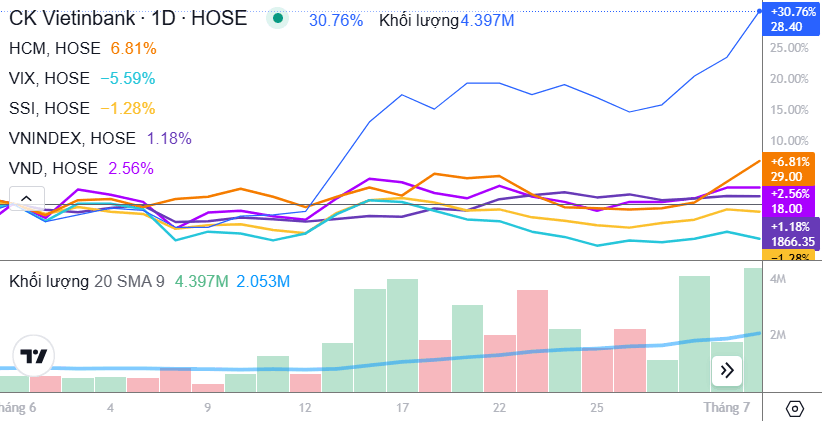
Task: Click the Khối lượng 20 SMA 9 indicator label
Action: click(87, 282)
